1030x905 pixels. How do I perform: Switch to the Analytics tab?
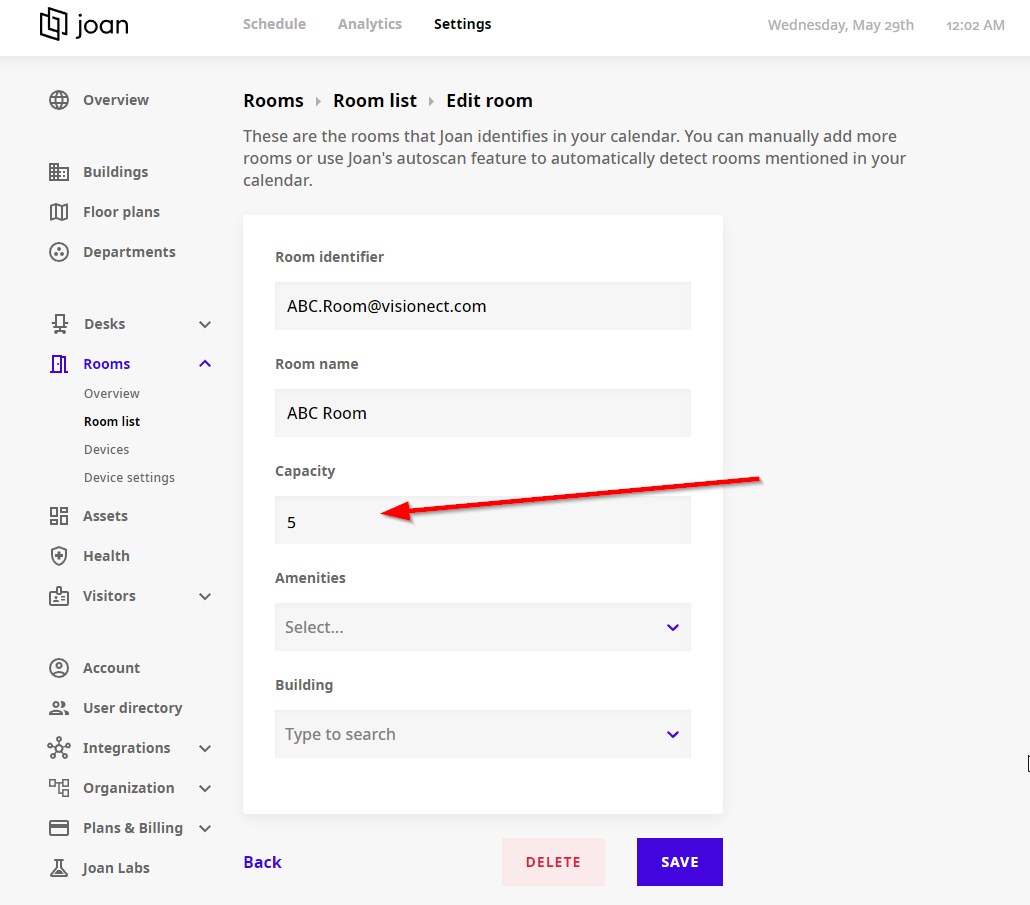coord(370,24)
